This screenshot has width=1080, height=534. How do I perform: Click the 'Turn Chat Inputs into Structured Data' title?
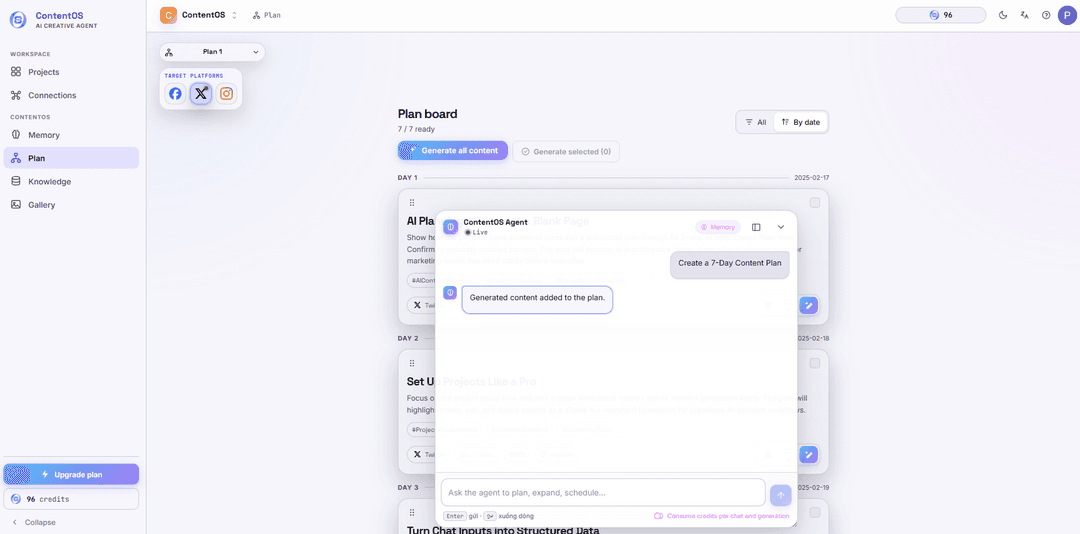click(x=503, y=530)
